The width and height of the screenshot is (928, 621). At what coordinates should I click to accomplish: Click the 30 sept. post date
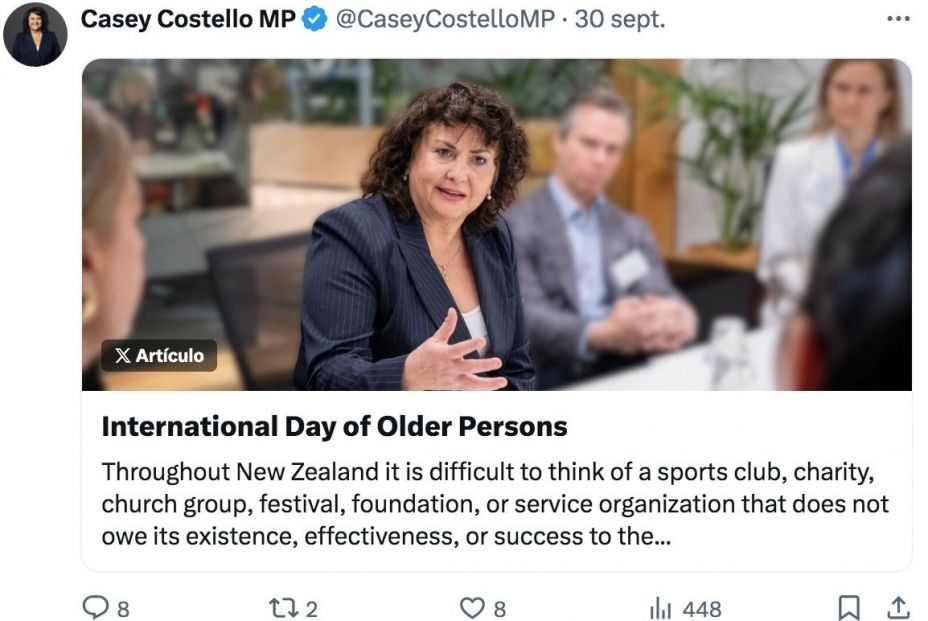(x=620, y=20)
